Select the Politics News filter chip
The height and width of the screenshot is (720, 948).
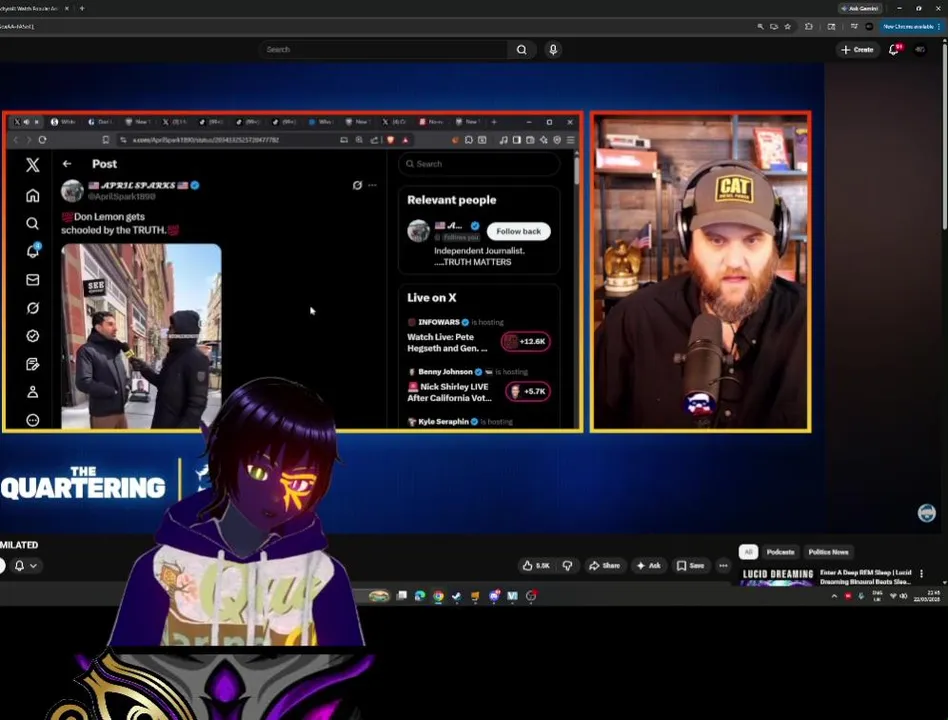(x=828, y=552)
